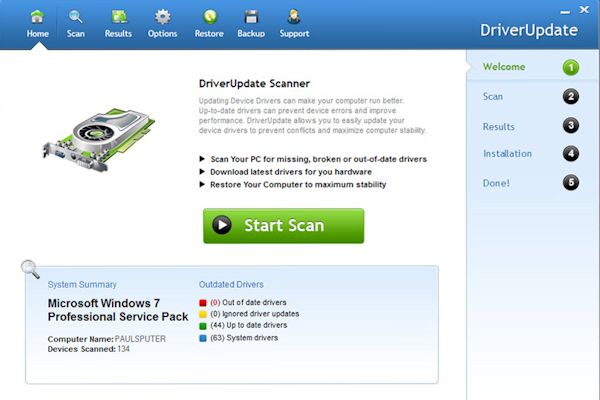The image size is (600, 400).
Task: Click the "Restore Your Computer" bullet
Action: (x=298, y=184)
